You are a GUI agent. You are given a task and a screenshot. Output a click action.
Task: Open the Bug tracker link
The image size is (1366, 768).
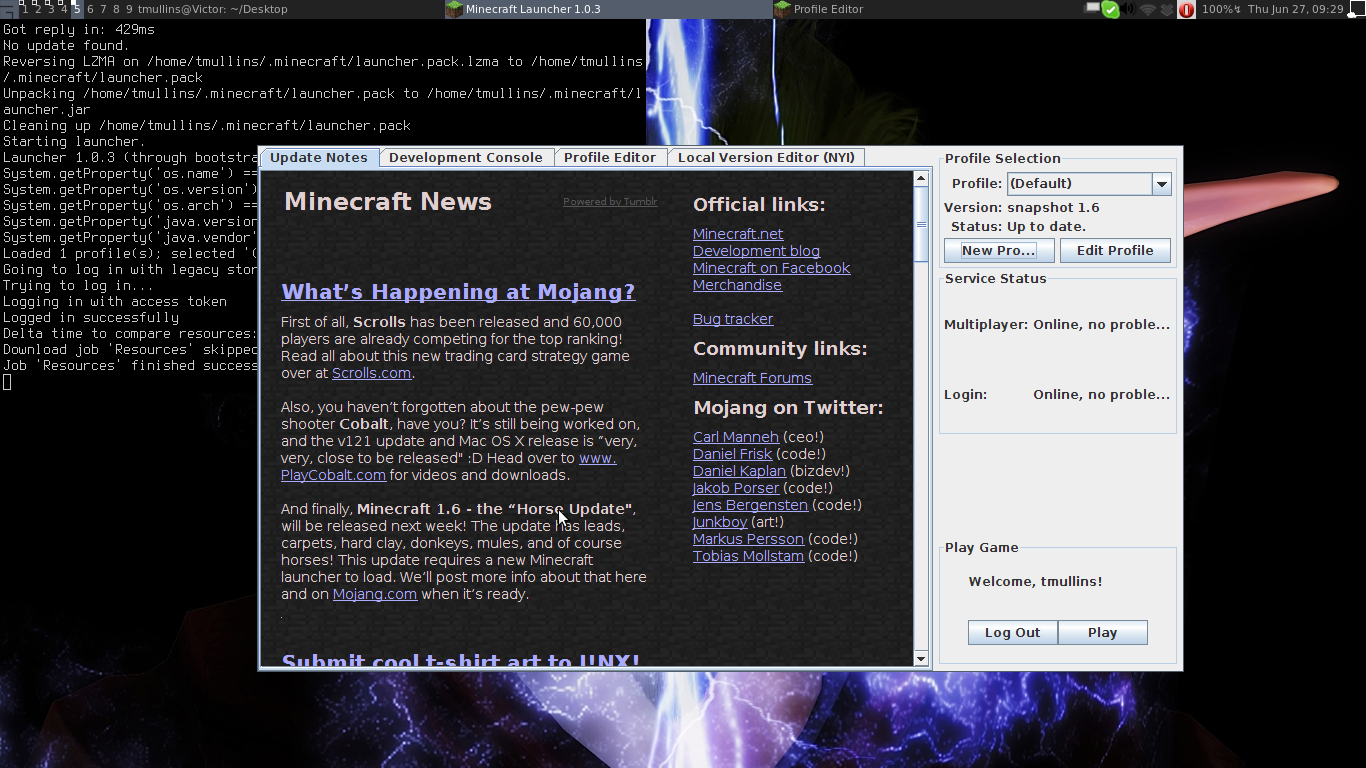[x=733, y=319]
